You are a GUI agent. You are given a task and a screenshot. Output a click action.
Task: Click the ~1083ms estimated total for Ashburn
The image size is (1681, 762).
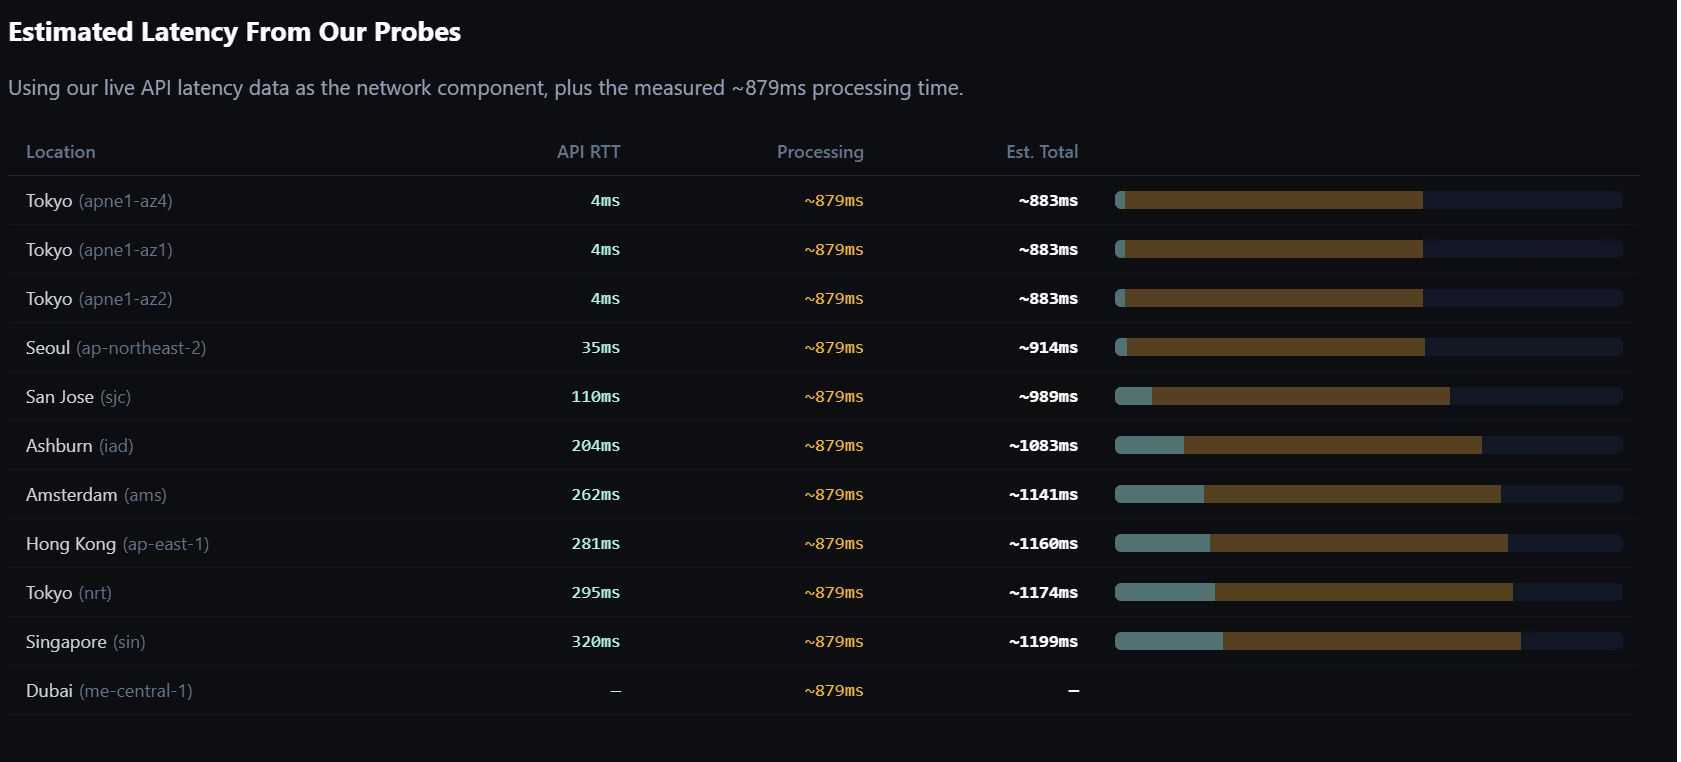click(1043, 446)
